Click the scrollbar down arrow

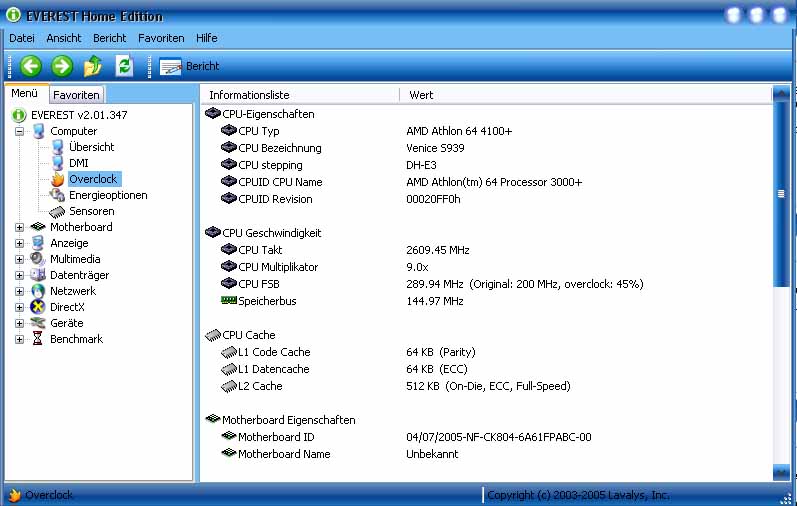(781, 472)
